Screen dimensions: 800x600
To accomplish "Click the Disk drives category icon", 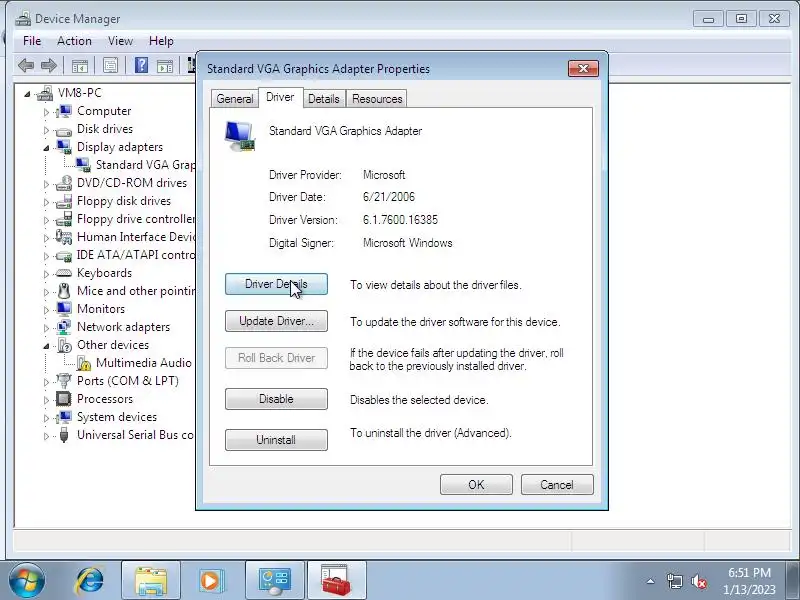I will pyautogui.click(x=64, y=130).
